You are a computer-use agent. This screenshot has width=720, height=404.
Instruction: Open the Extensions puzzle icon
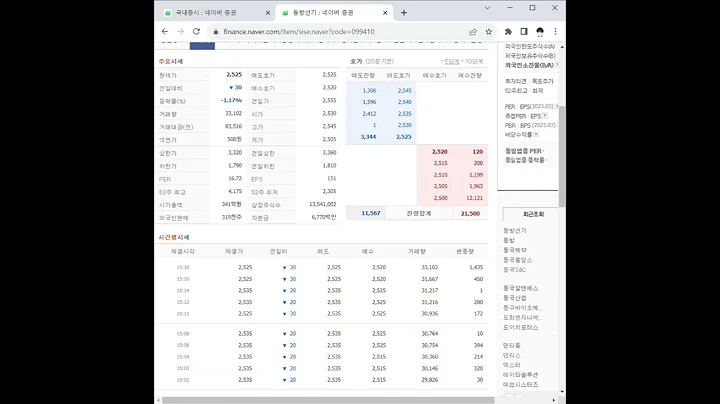(x=508, y=32)
